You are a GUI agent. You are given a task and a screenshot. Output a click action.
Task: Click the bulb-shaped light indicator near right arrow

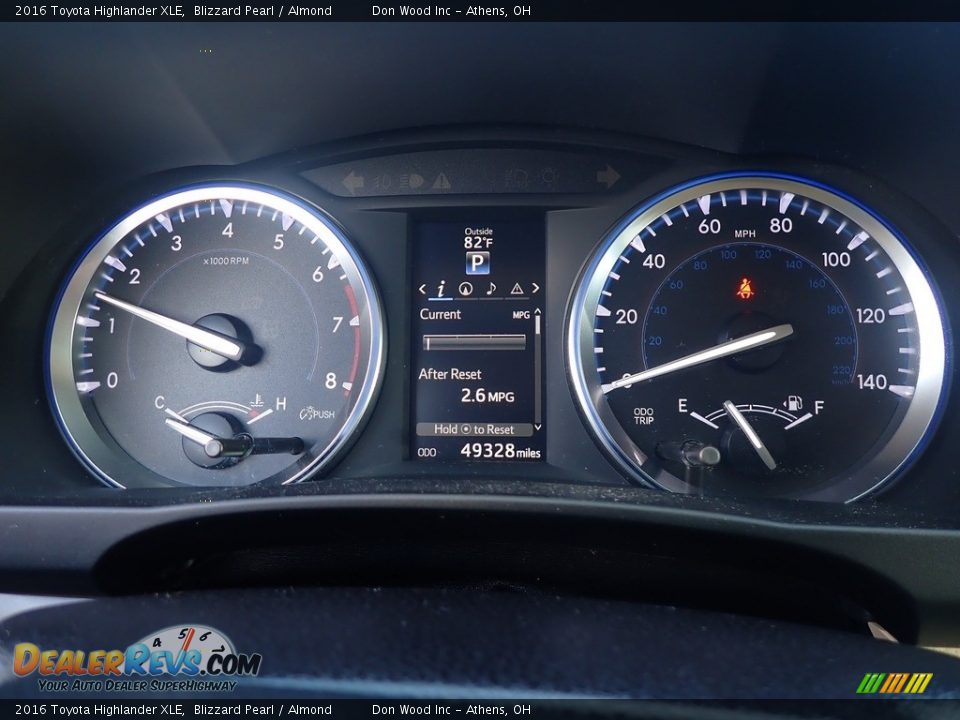pos(549,178)
